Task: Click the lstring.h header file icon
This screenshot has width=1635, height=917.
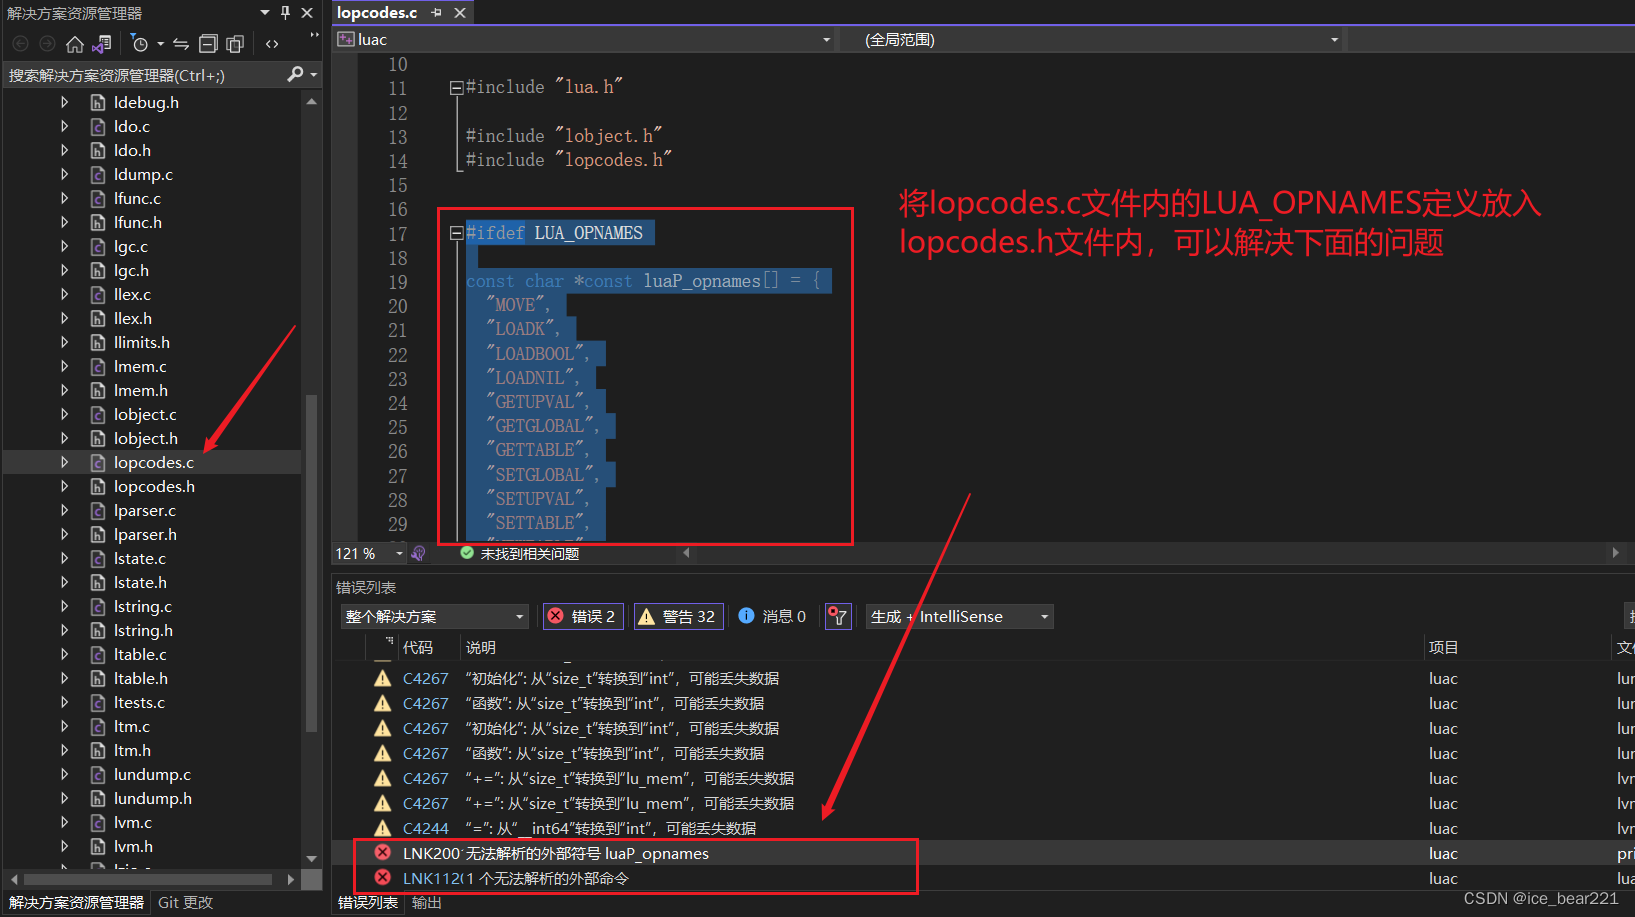Action: 98,631
